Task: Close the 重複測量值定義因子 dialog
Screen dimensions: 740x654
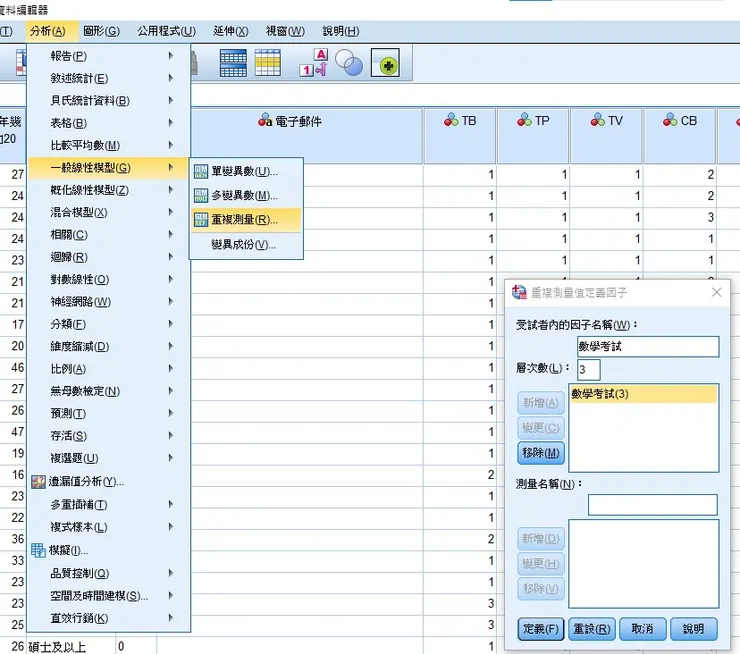Action: click(716, 293)
